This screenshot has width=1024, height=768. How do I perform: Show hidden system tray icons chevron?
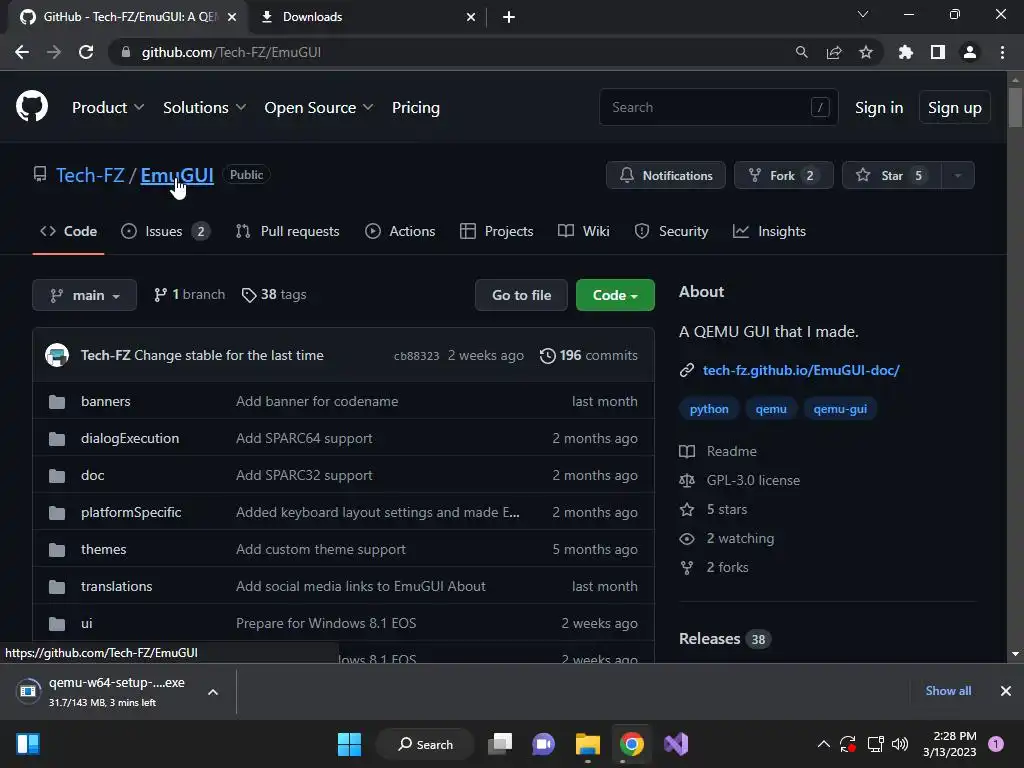tap(824, 744)
